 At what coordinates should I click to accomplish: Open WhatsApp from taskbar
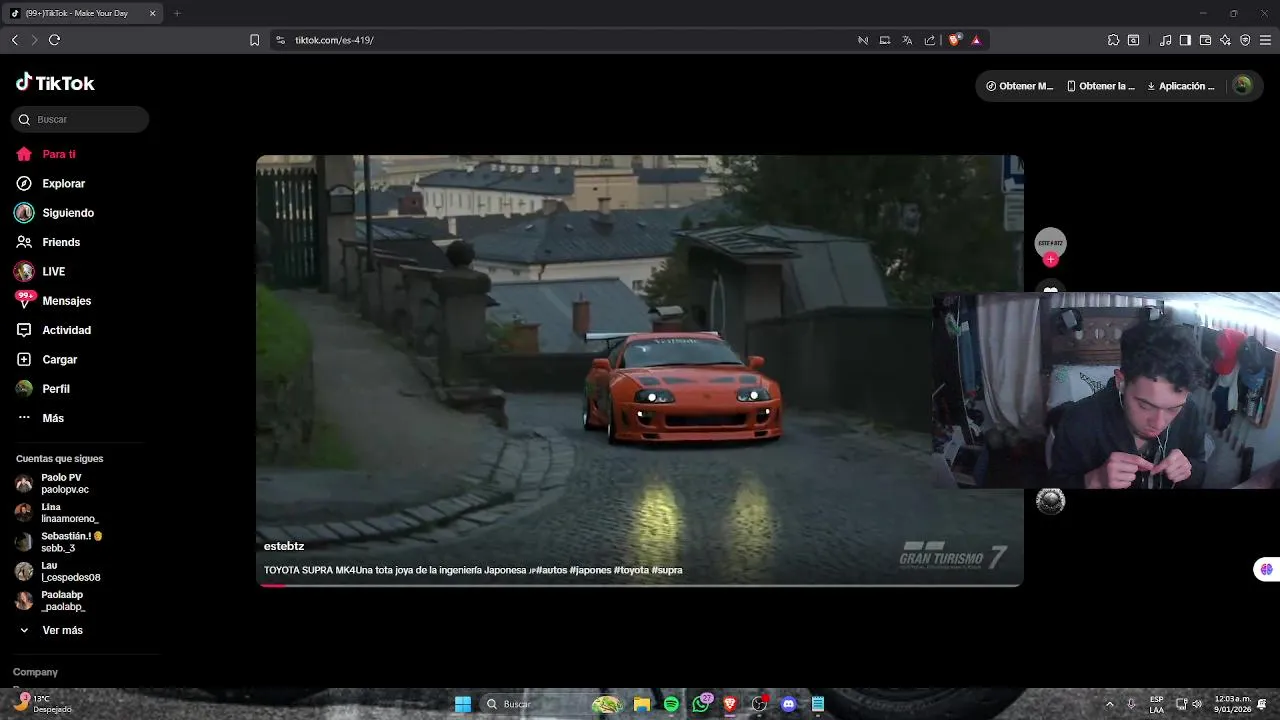(x=701, y=704)
